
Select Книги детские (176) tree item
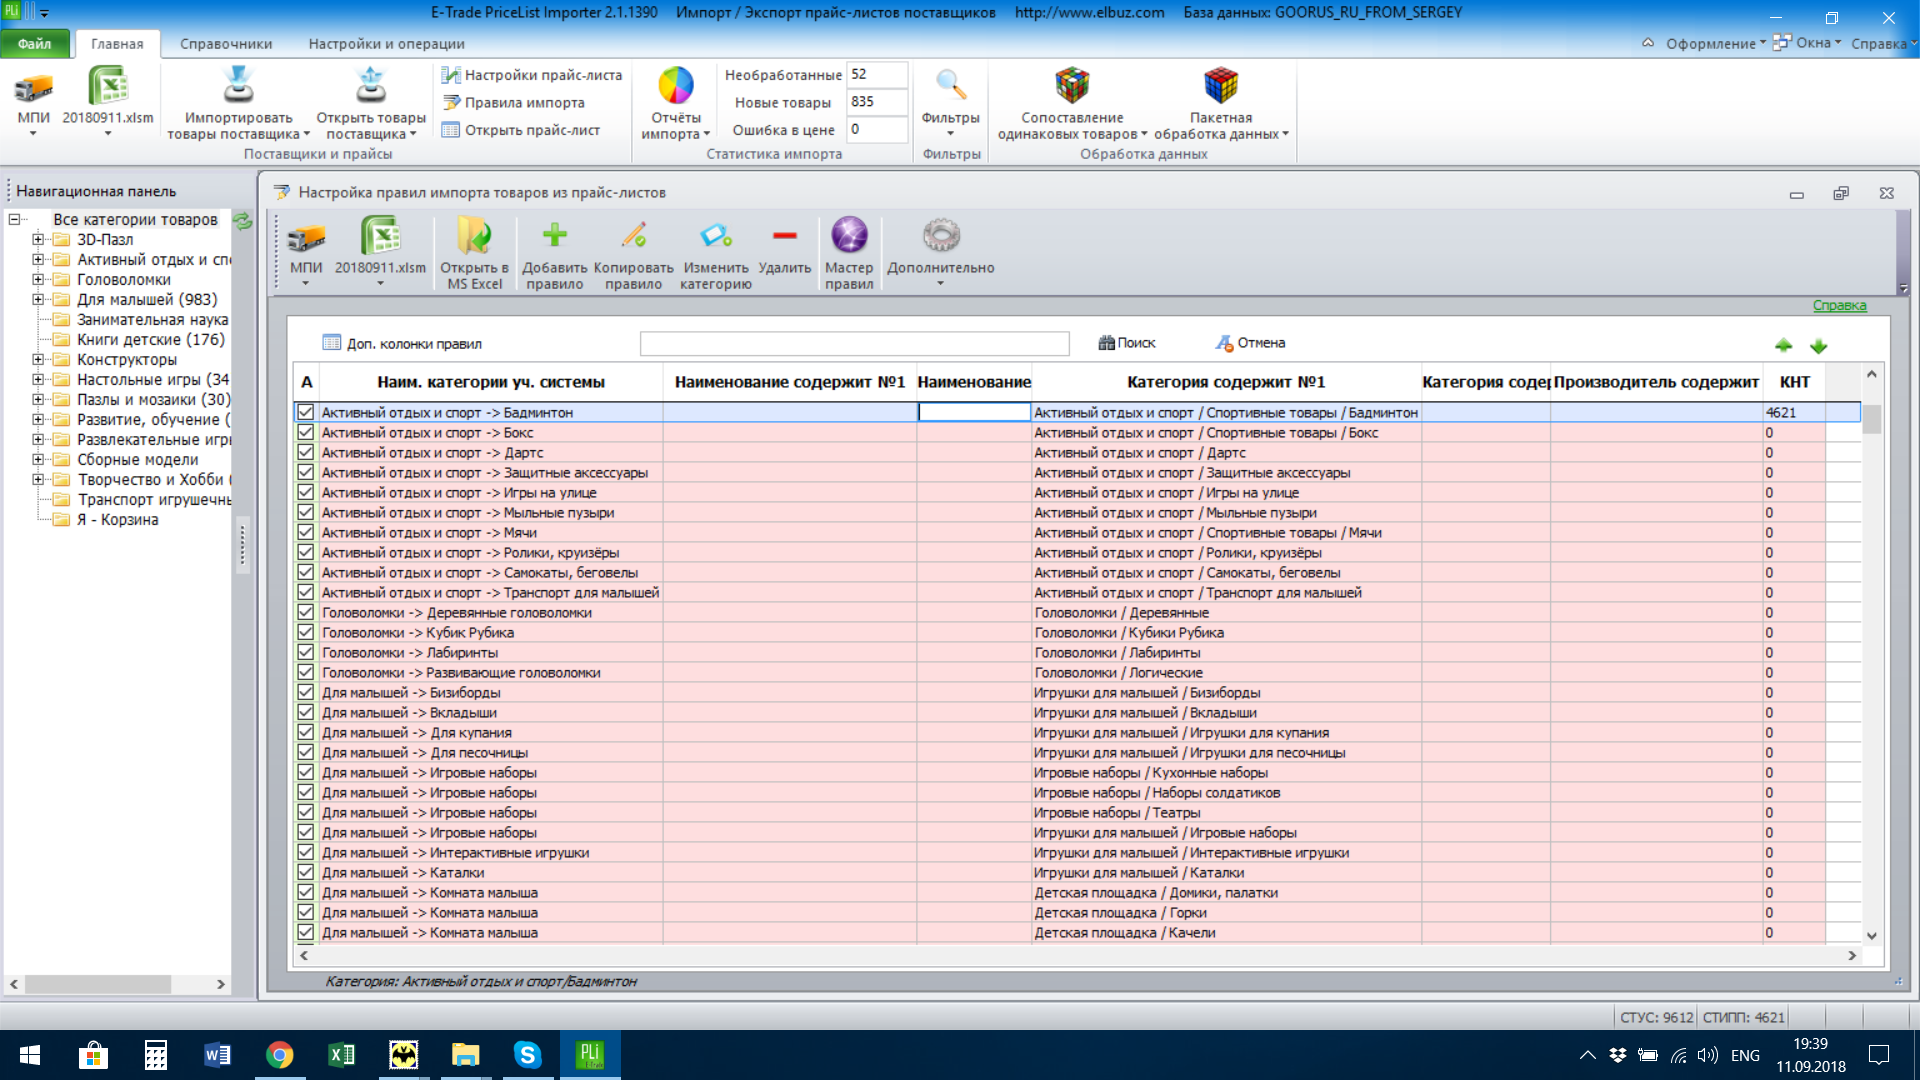point(151,339)
